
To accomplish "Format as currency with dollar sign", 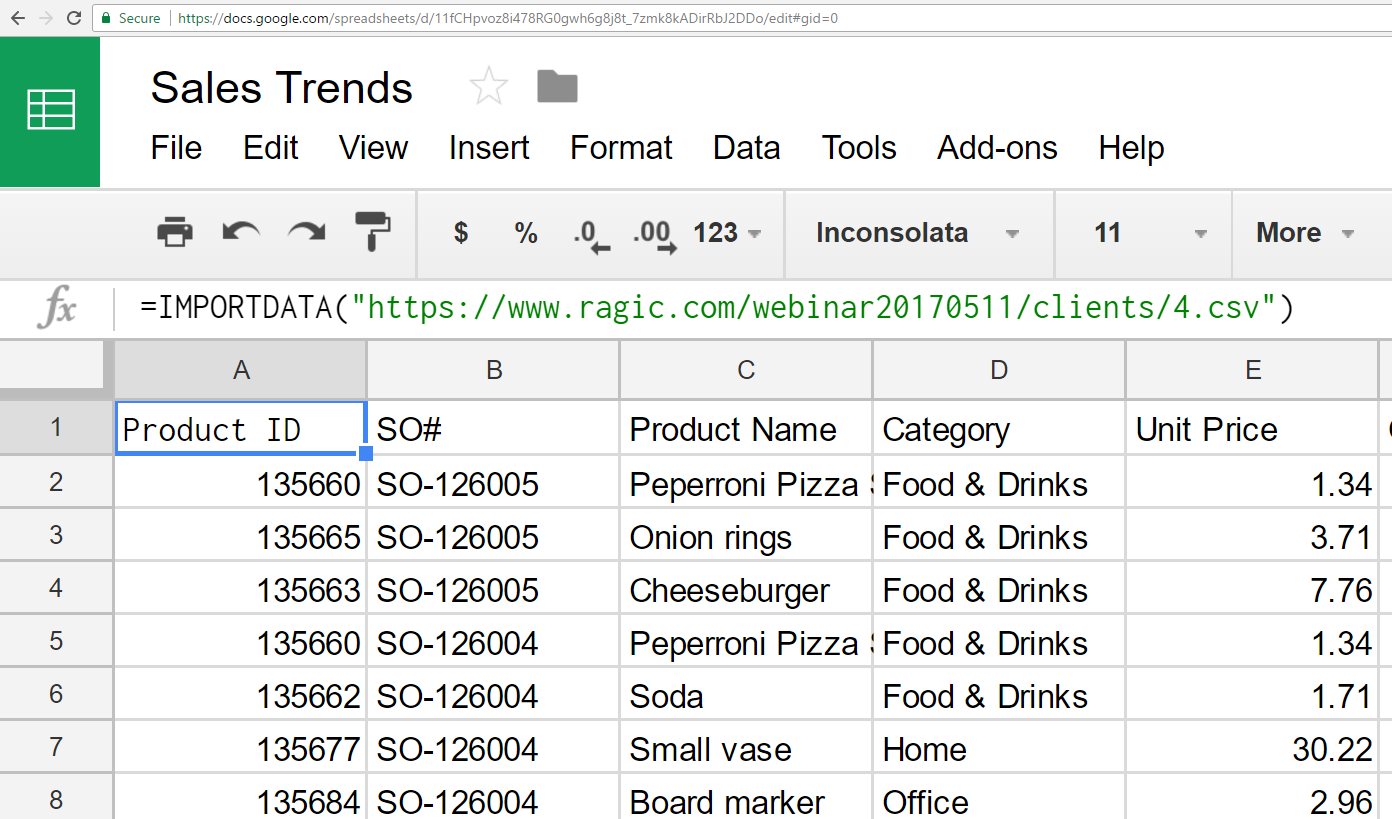I will (x=461, y=233).
